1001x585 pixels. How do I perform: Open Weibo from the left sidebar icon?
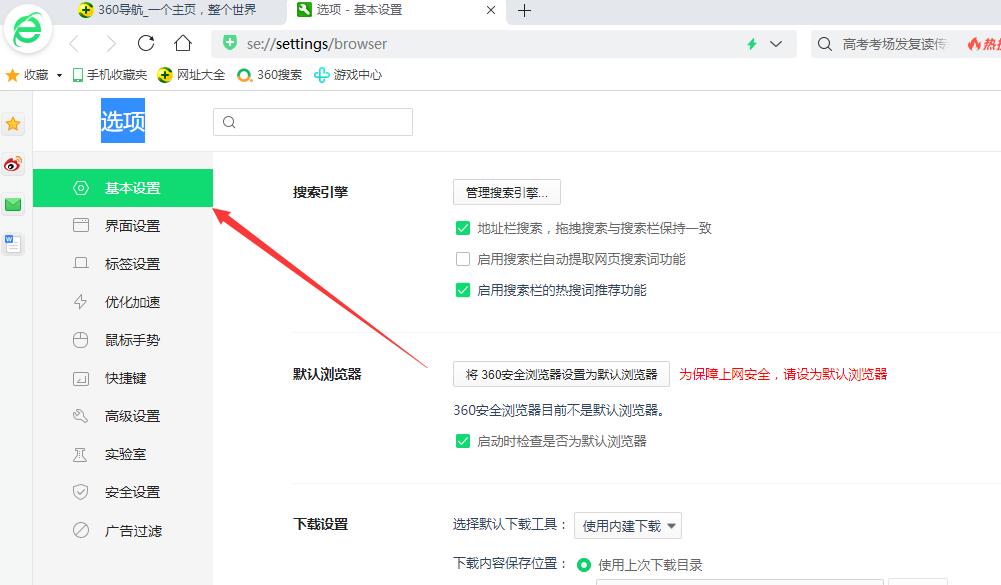point(13,164)
